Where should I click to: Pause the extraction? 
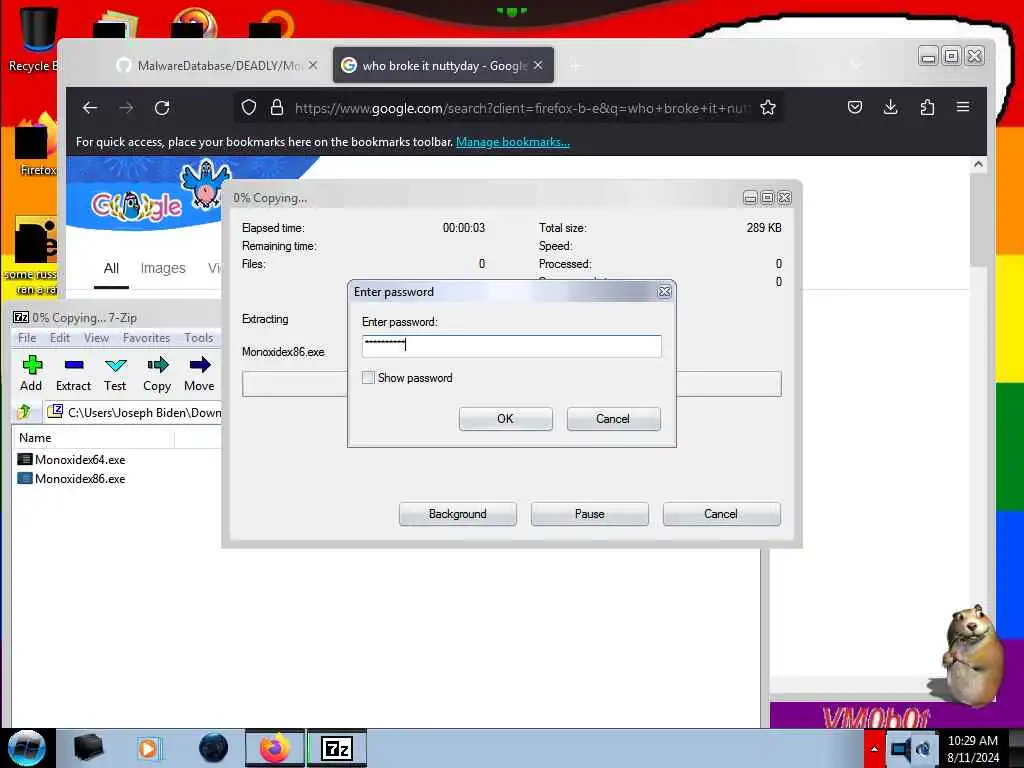tap(590, 514)
